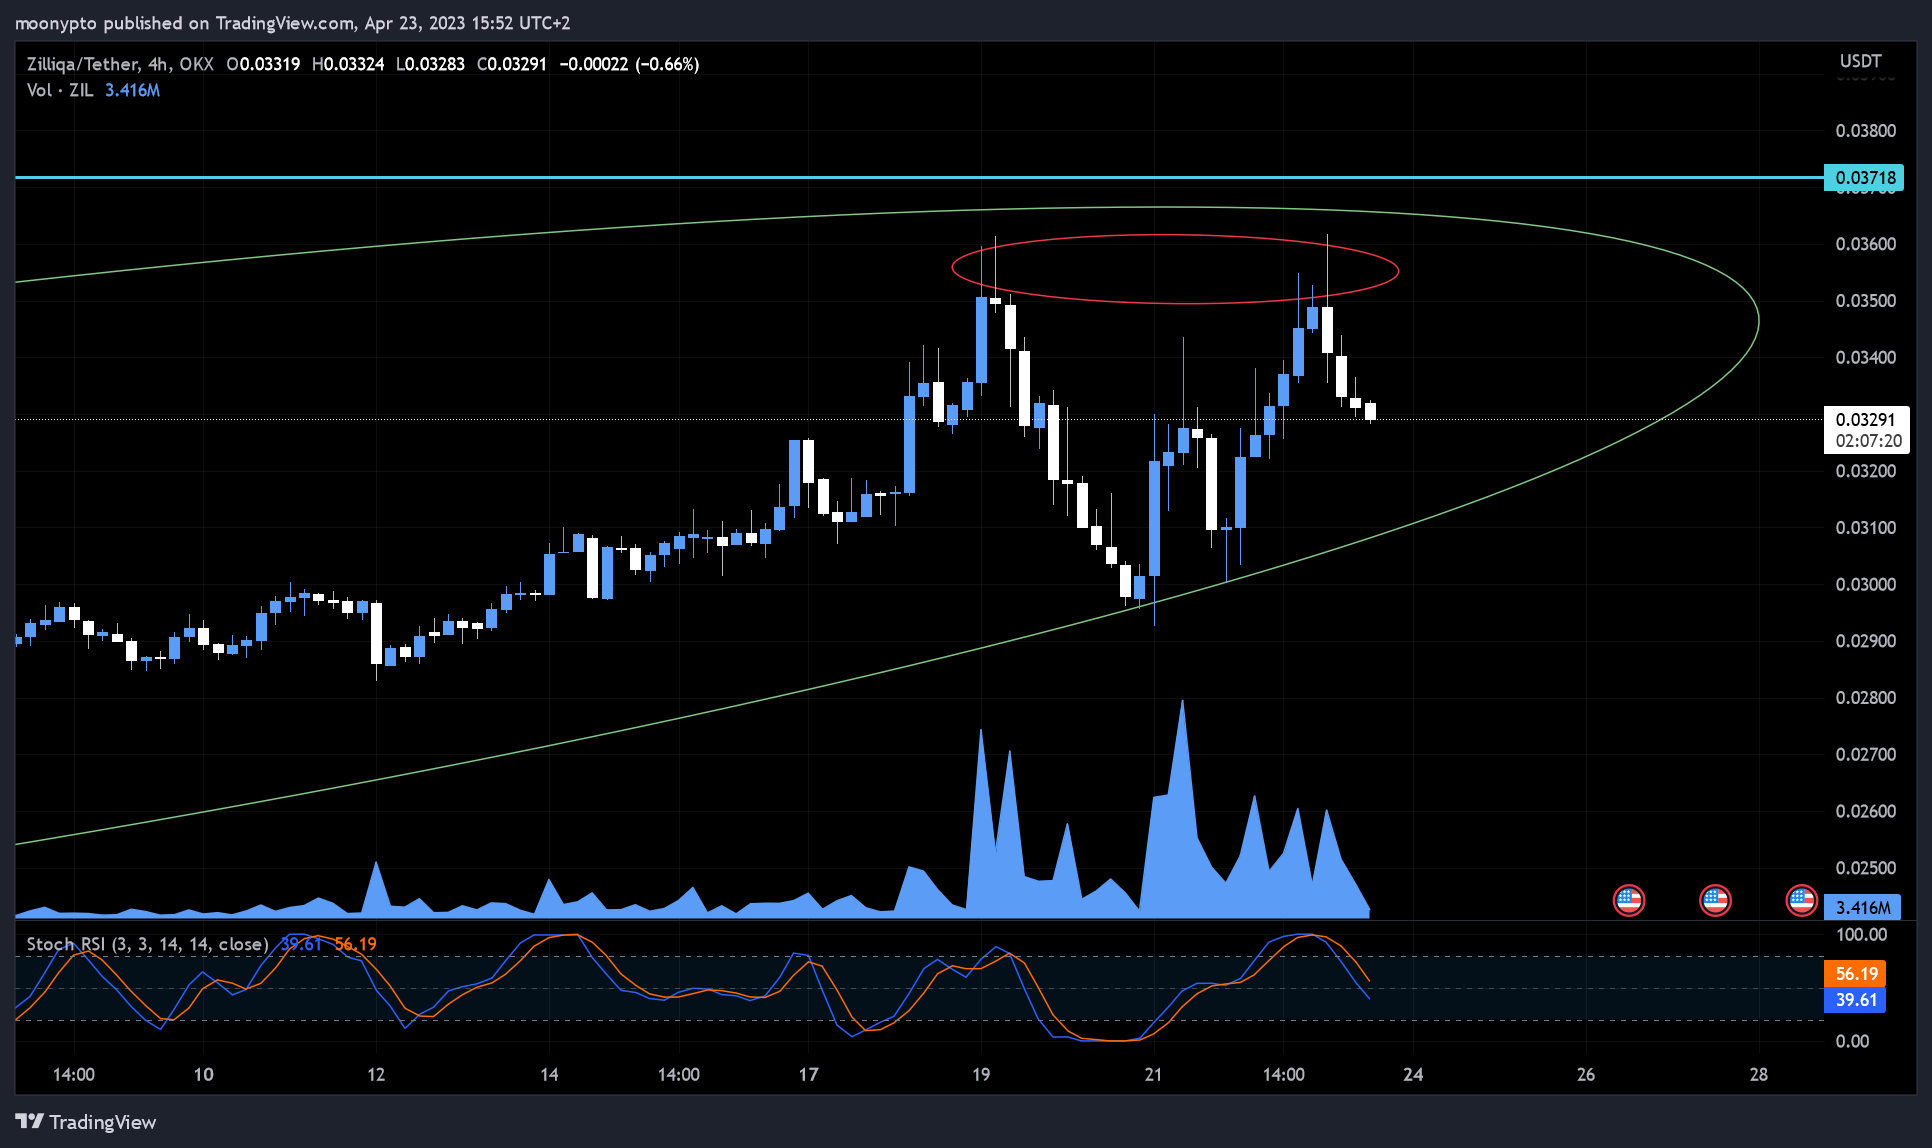Click the 0.02800 price axis label
The height and width of the screenshot is (1148, 1932).
[1865, 697]
